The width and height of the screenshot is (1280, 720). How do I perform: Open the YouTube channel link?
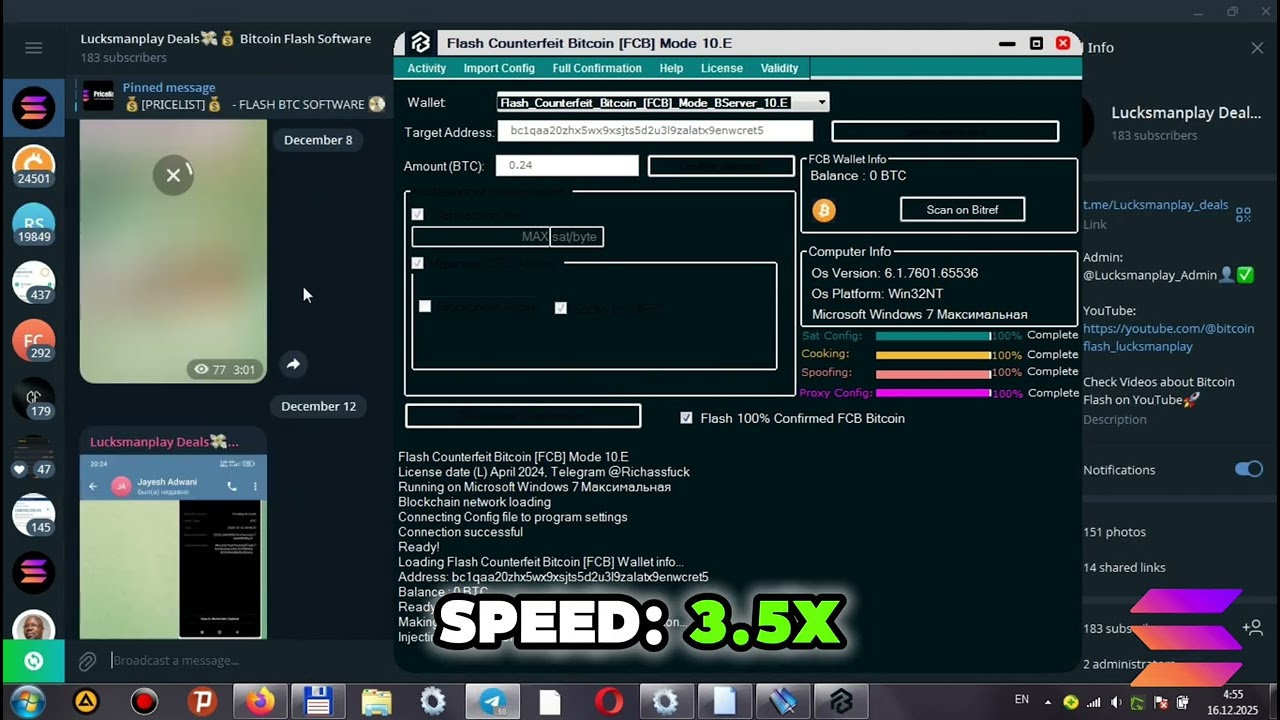pyautogui.click(x=1168, y=337)
